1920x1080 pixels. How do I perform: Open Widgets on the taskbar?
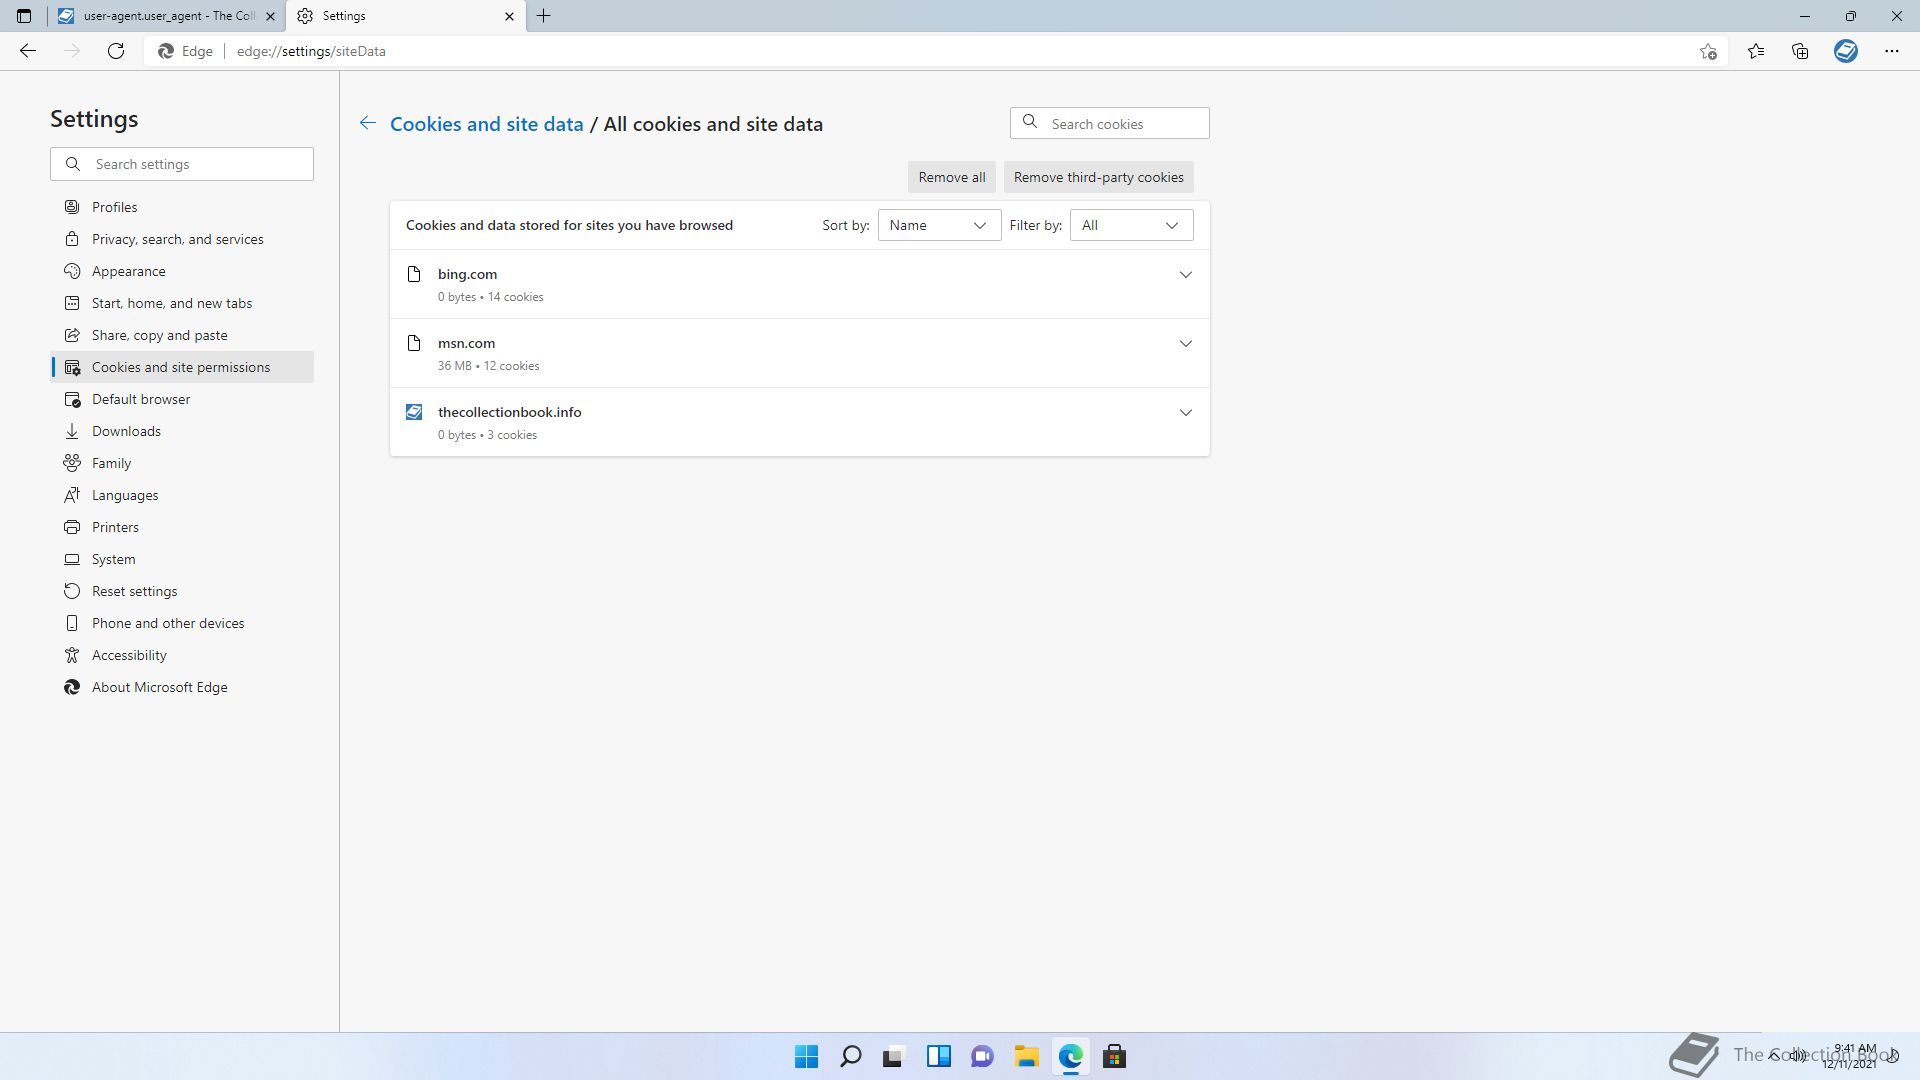[938, 1056]
